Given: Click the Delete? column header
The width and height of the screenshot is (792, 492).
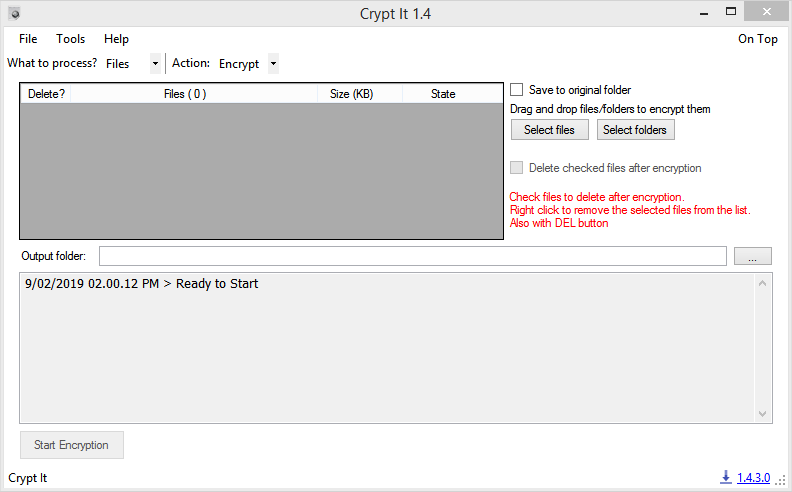Looking at the screenshot, I should 46,94.
